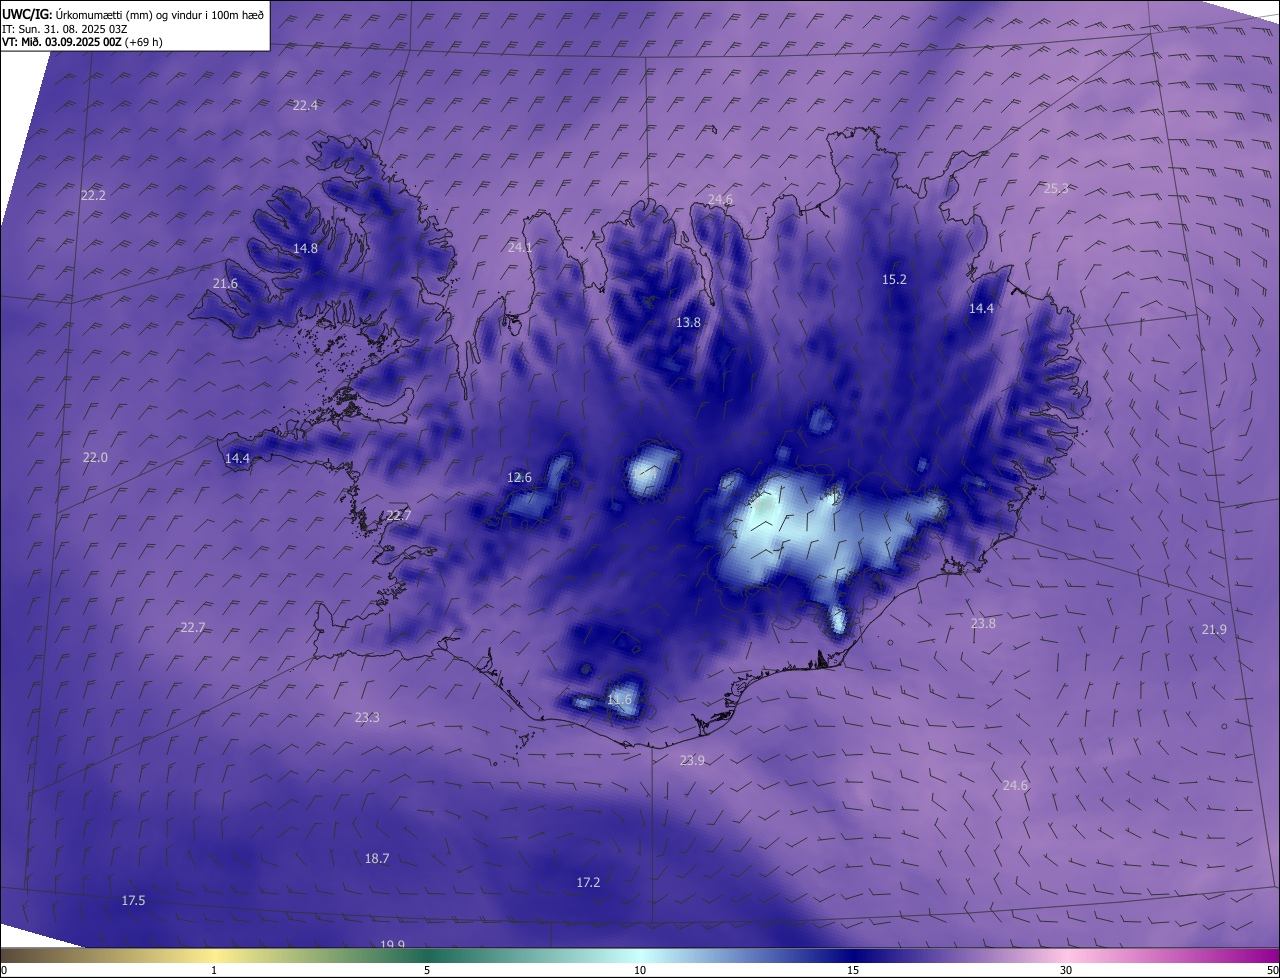Click the 11.6 value label
The image size is (1280, 978).
(619, 700)
